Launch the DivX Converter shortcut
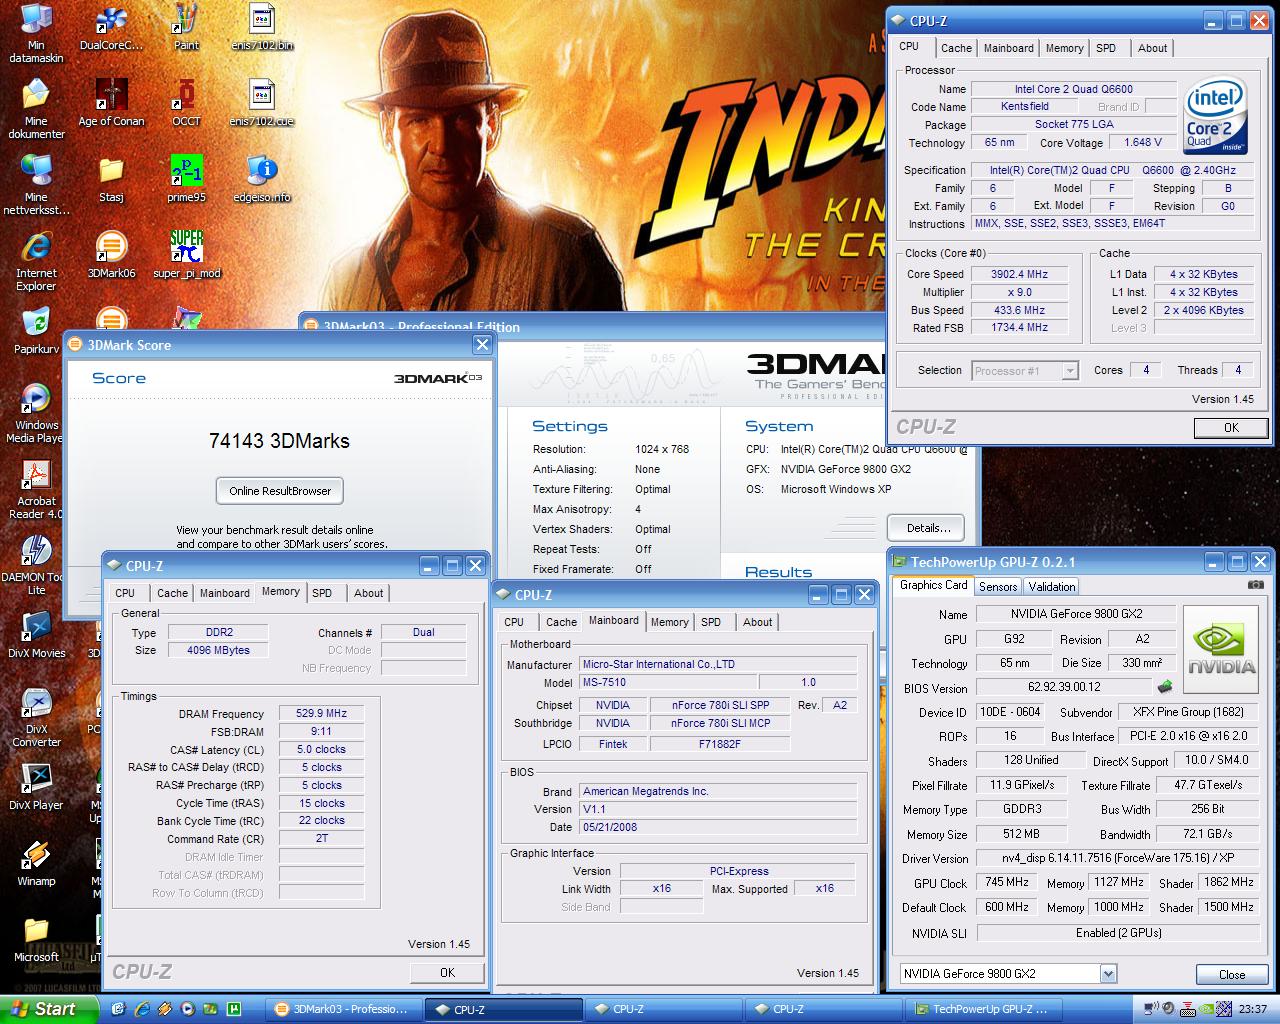Screen dimensions: 1280x1024 (36, 717)
